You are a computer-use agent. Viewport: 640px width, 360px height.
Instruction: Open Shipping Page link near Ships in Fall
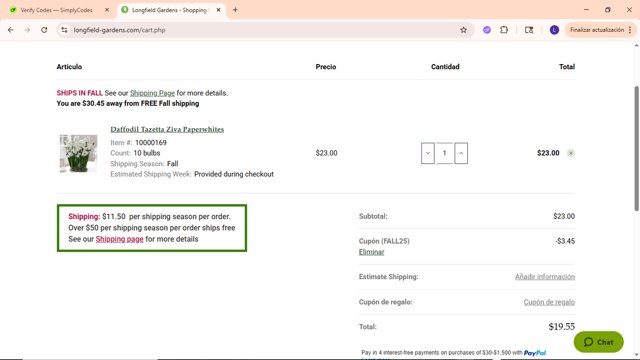[x=152, y=93]
